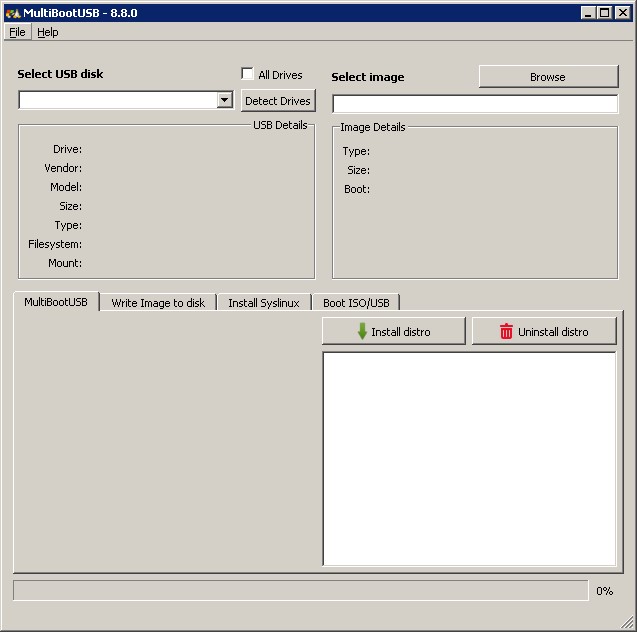Switch to Write Image to disk tab
This screenshot has width=637, height=632.
click(x=158, y=303)
